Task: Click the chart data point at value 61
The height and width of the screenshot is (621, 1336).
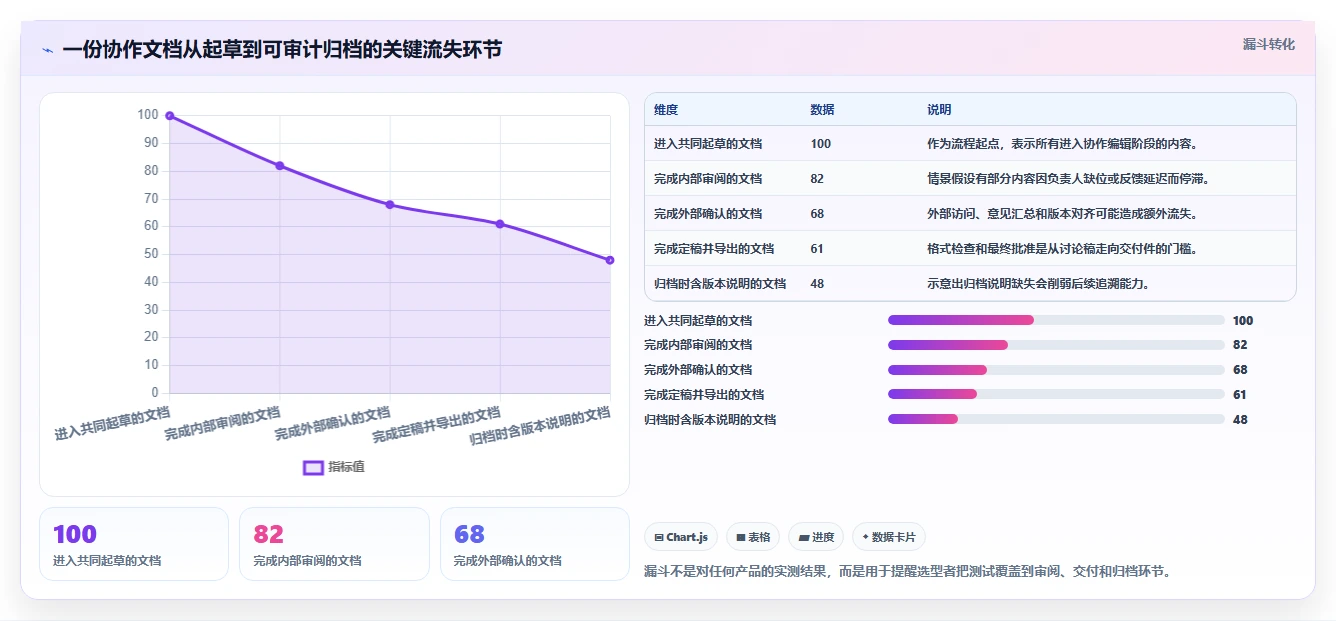Action: pos(500,224)
